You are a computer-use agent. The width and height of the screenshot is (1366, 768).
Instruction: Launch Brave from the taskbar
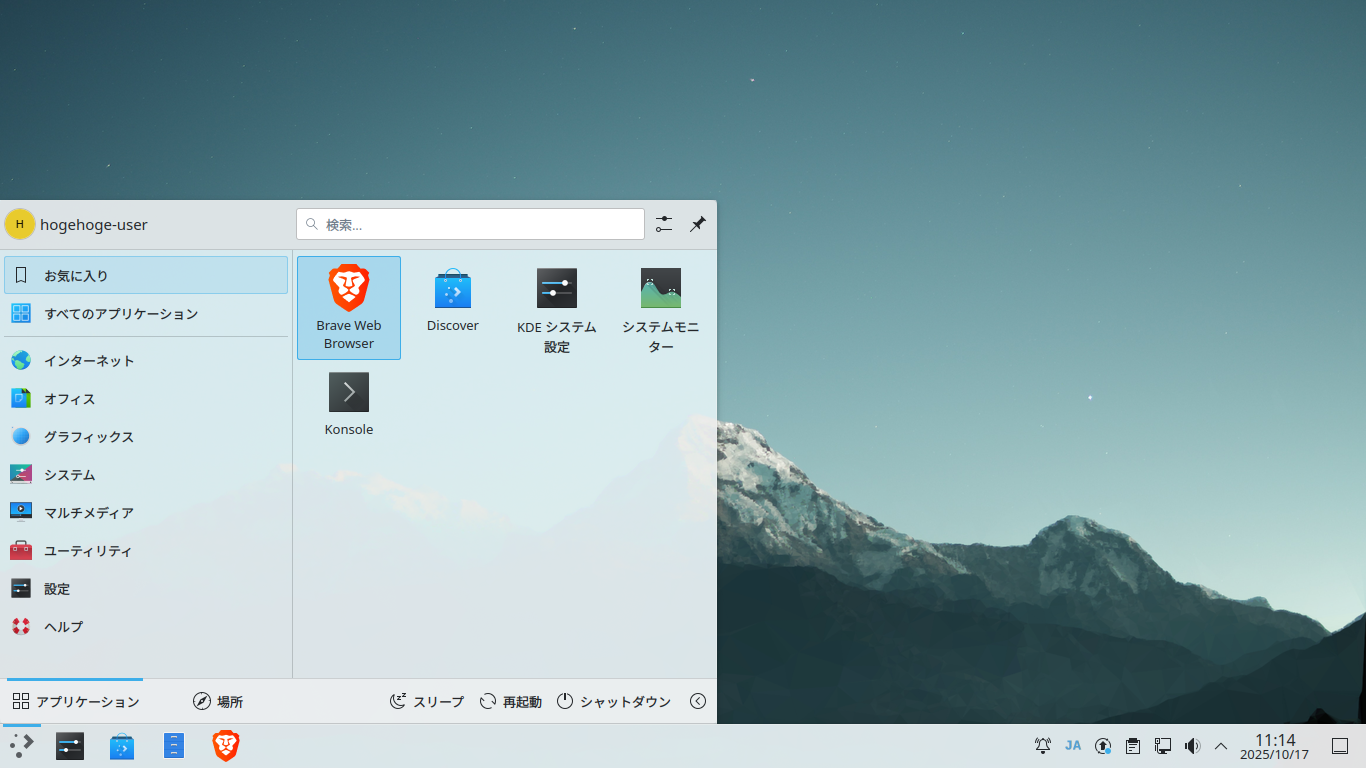[x=226, y=746]
